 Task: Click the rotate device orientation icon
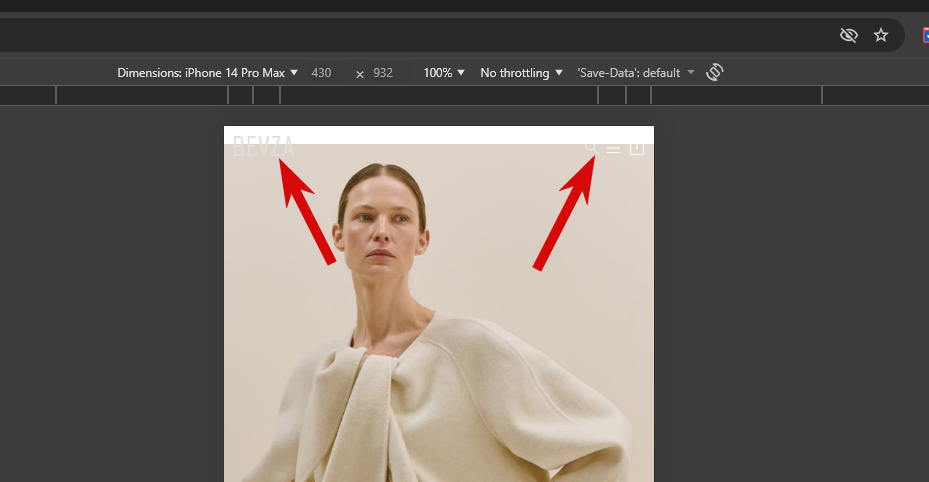715,72
